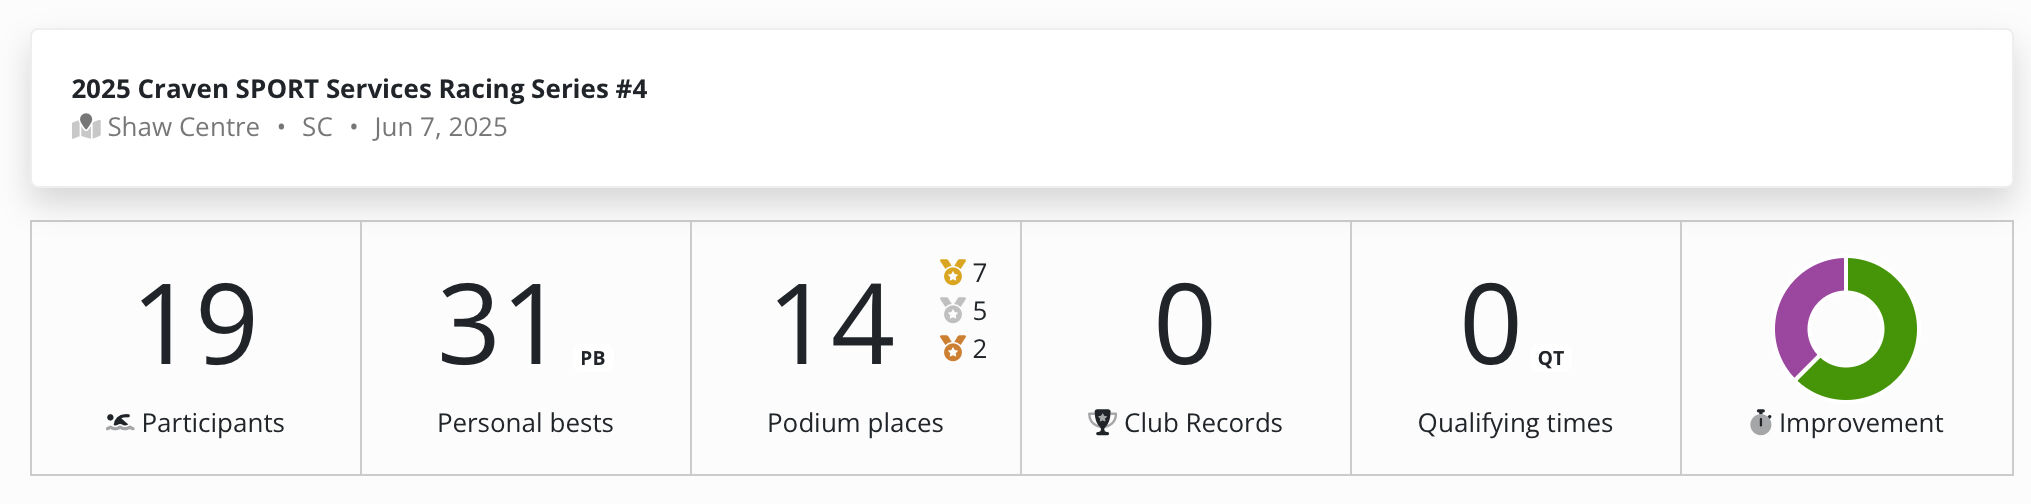Click the Jun 7, 2025 date text
The width and height of the screenshot is (2031, 504).
coord(440,127)
